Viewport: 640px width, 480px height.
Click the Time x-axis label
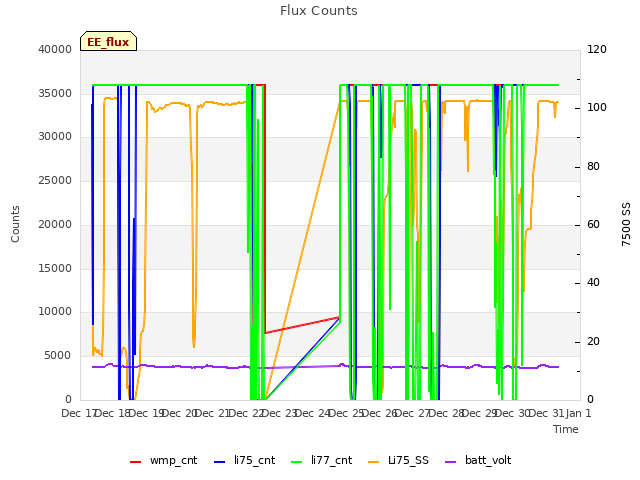pyautogui.click(x=566, y=429)
